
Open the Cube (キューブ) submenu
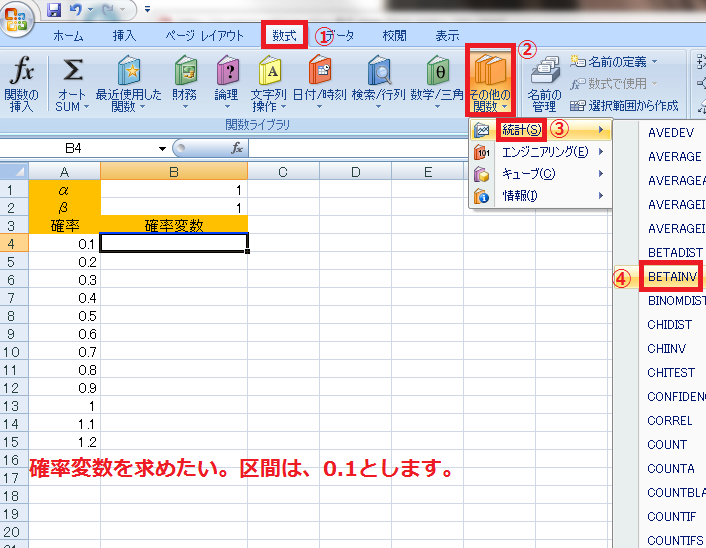pos(541,174)
